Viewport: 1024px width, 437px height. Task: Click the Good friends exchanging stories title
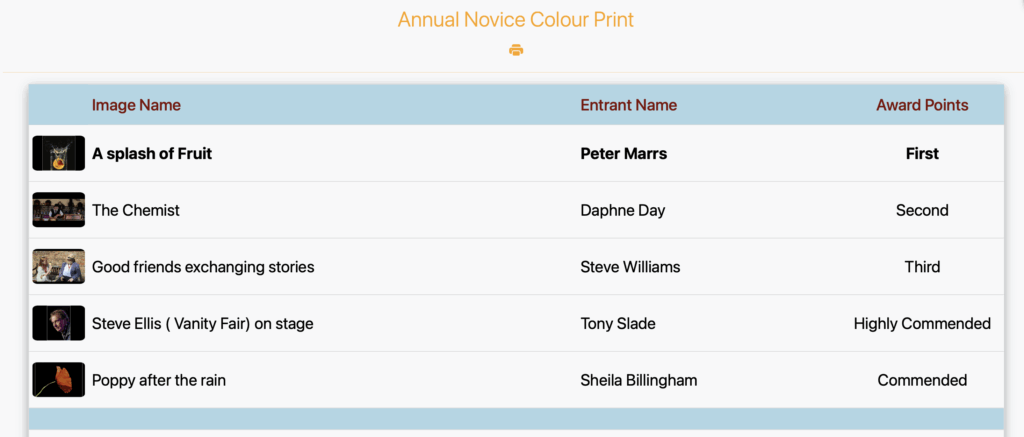point(203,267)
